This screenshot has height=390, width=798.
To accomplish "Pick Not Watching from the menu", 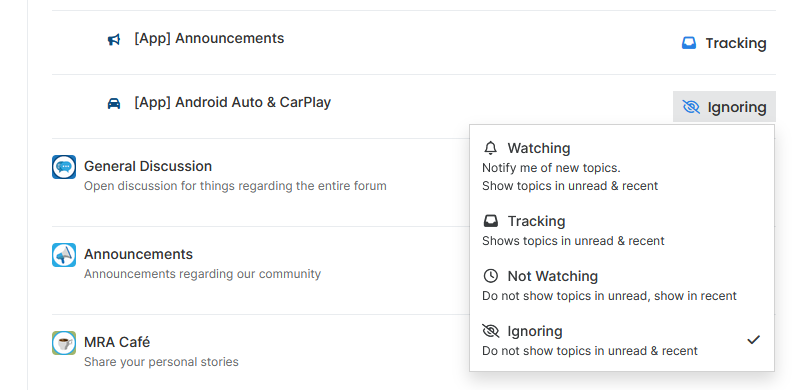I will coord(621,285).
